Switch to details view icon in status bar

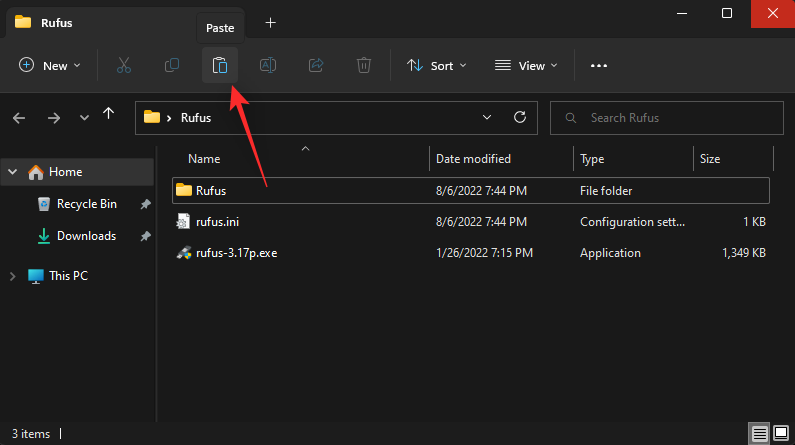pyautogui.click(x=759, y=434)
